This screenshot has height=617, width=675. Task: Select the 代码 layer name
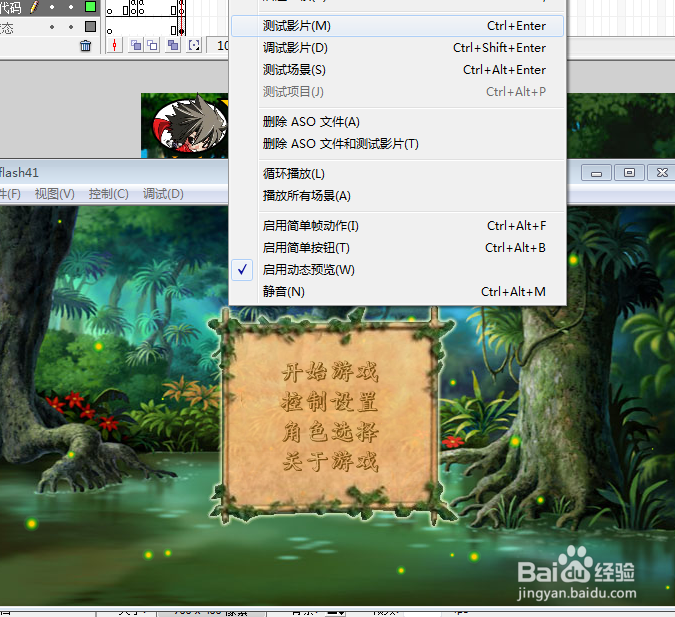coord(10,7)
